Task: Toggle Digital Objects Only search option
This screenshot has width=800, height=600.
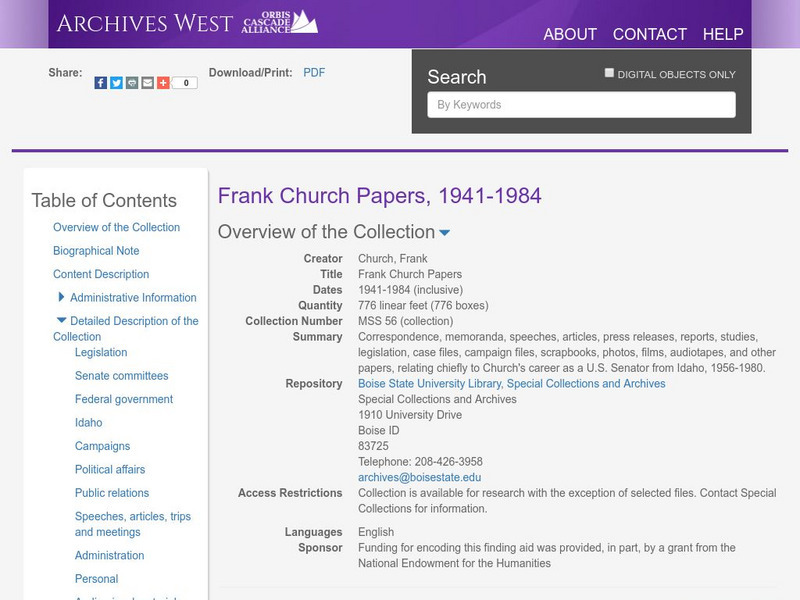Action: [x=607, y=73]
